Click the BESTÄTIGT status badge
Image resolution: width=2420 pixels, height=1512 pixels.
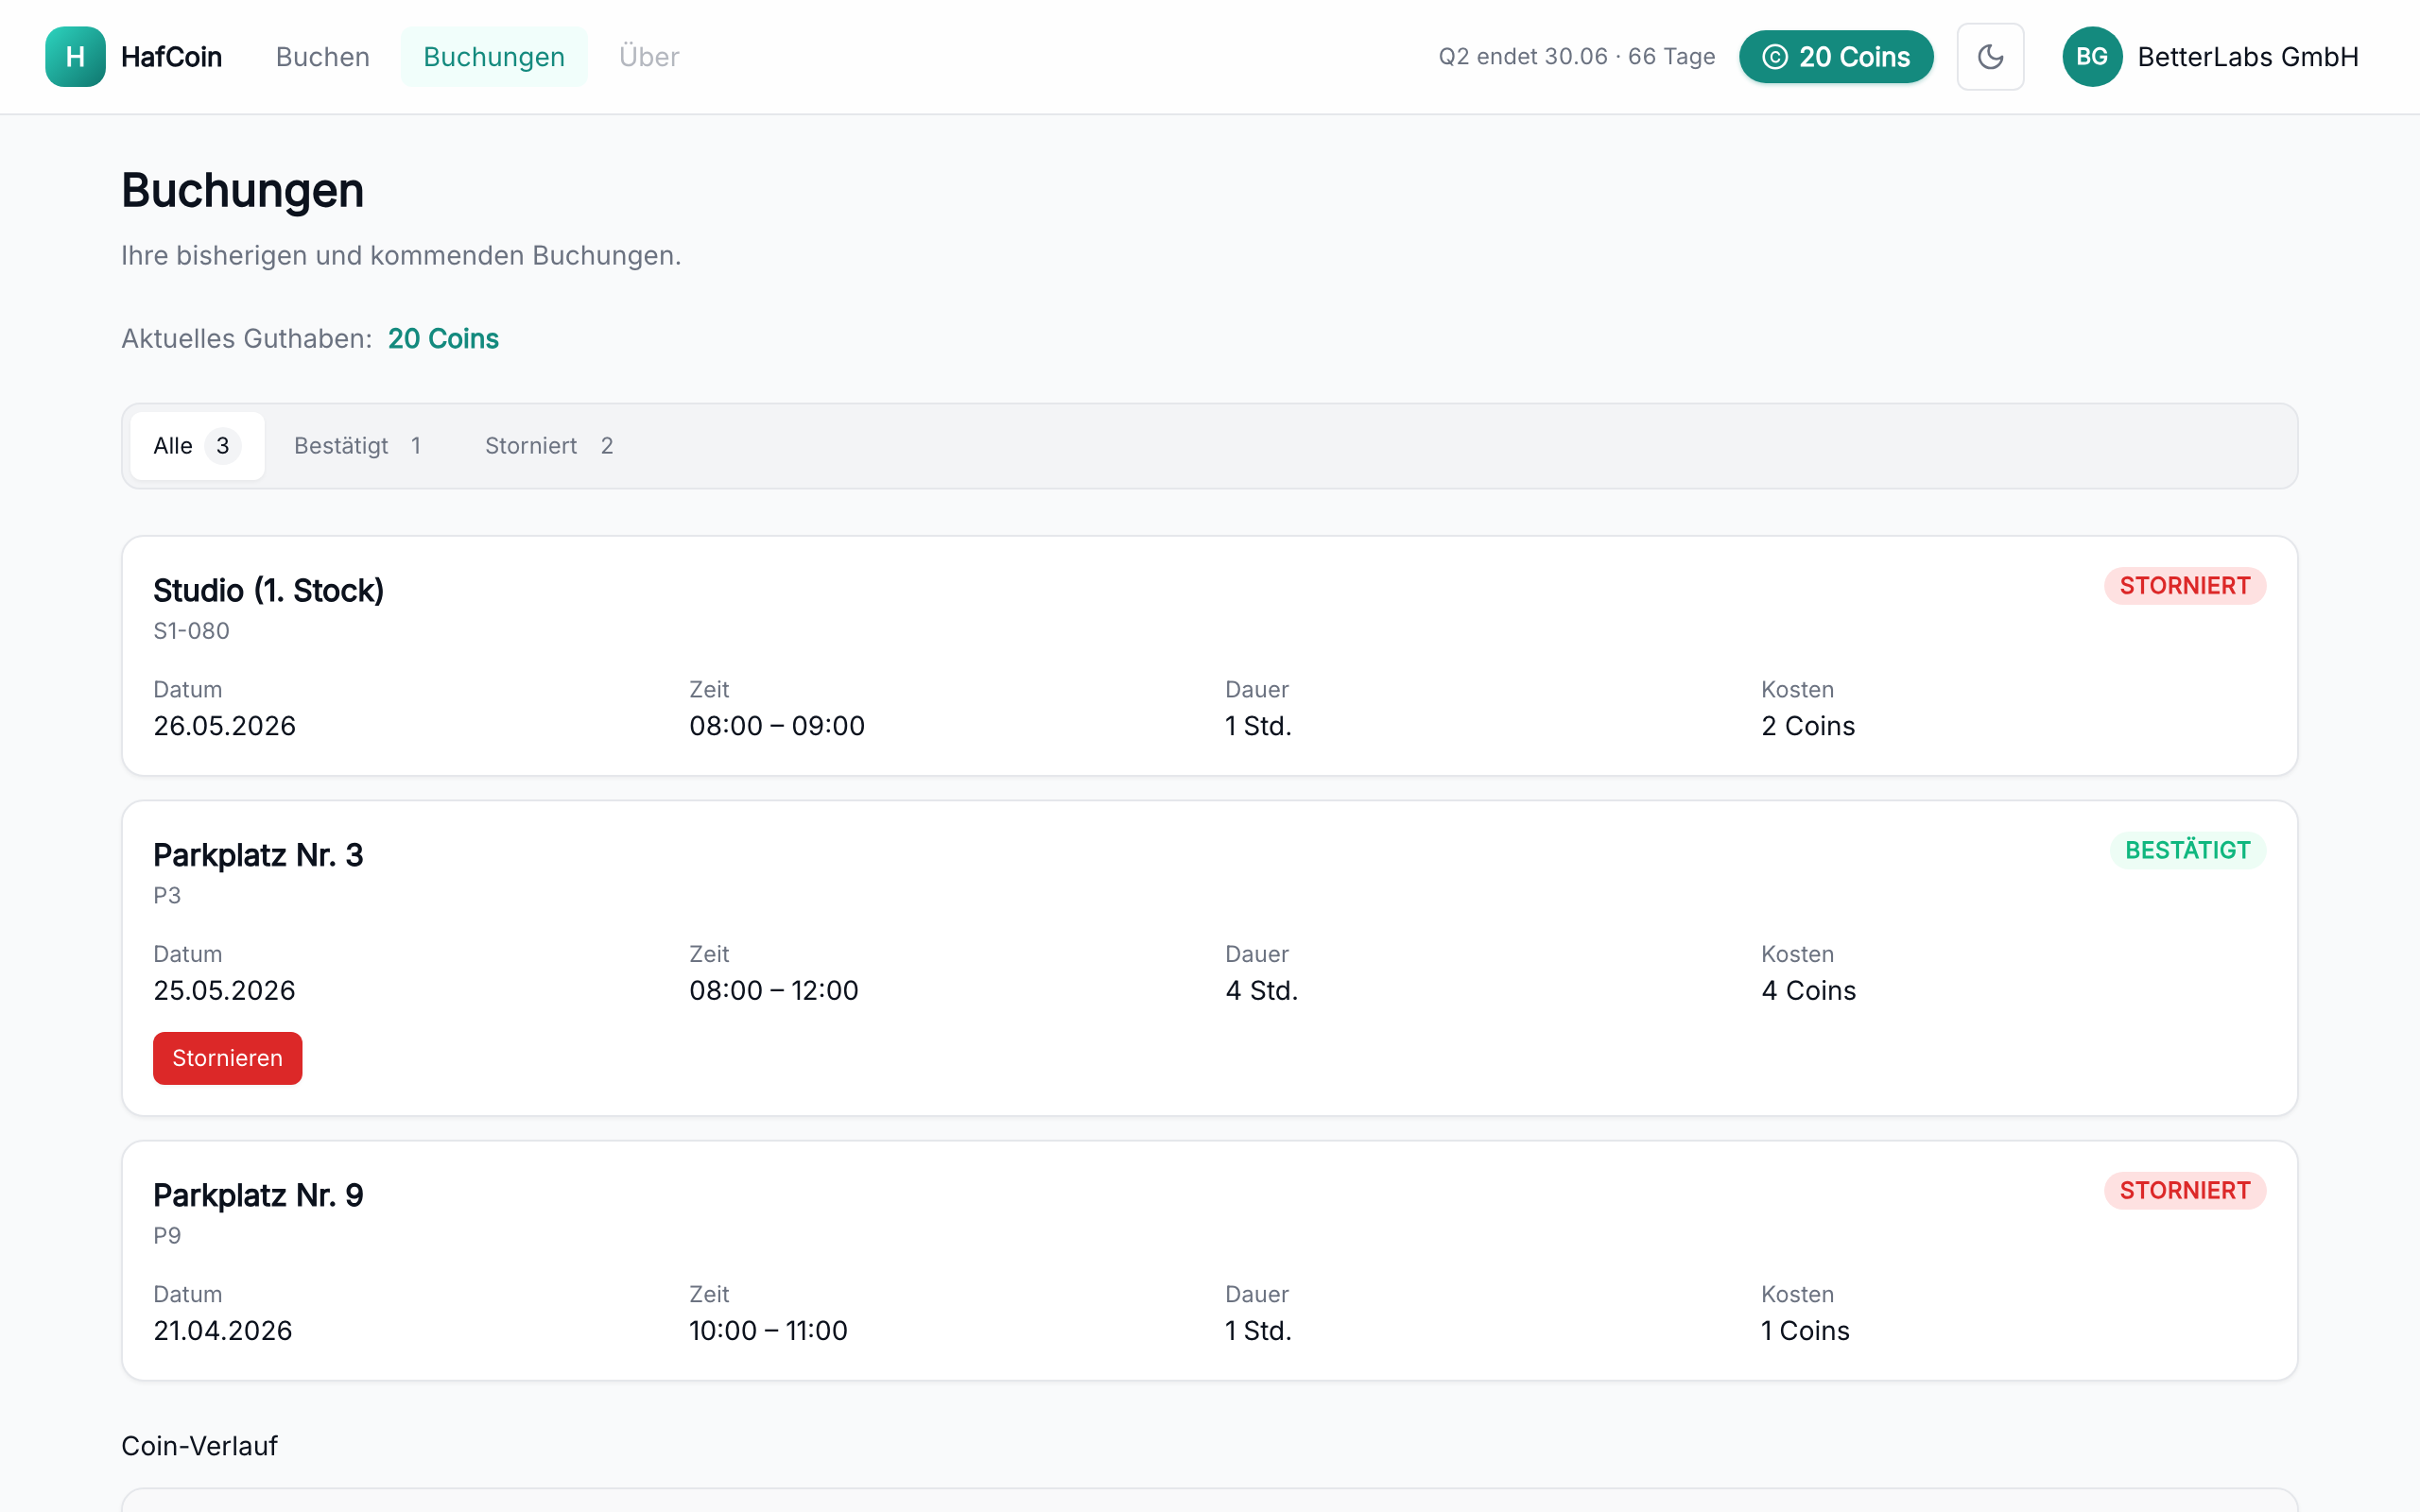tap(2188, 850)
